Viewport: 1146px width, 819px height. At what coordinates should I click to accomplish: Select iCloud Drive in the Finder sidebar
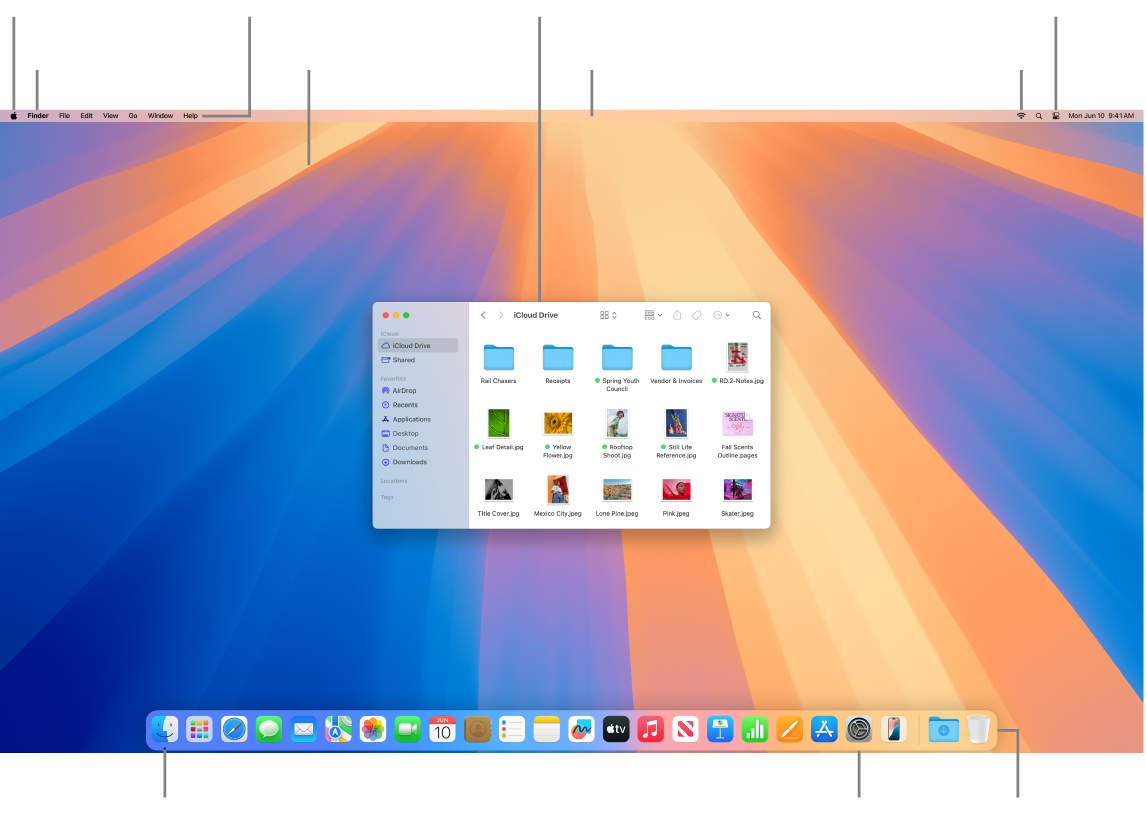click(418, 346)
